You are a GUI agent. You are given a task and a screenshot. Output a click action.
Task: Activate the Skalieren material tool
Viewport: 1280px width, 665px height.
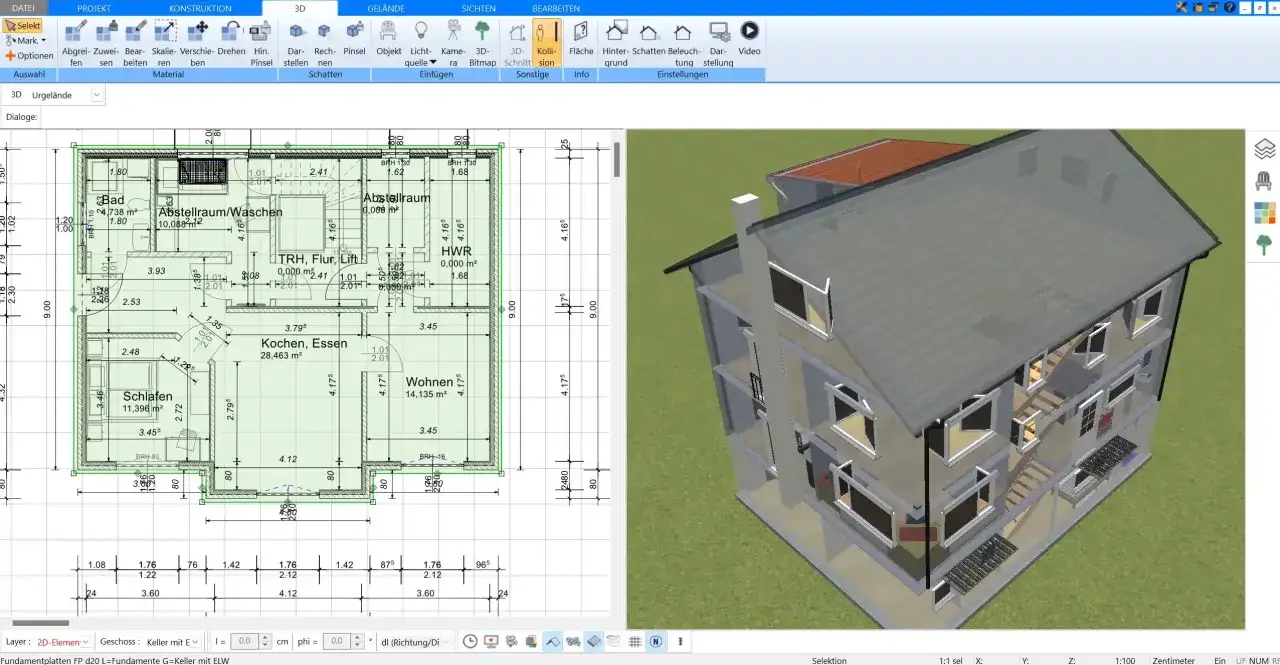click(x=164, y=43)
